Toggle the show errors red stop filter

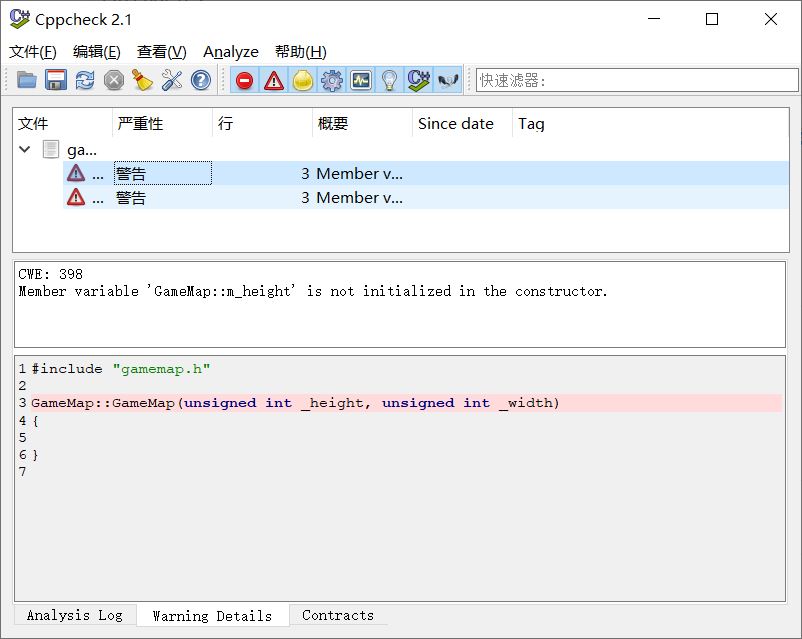[x=244, y=80]
